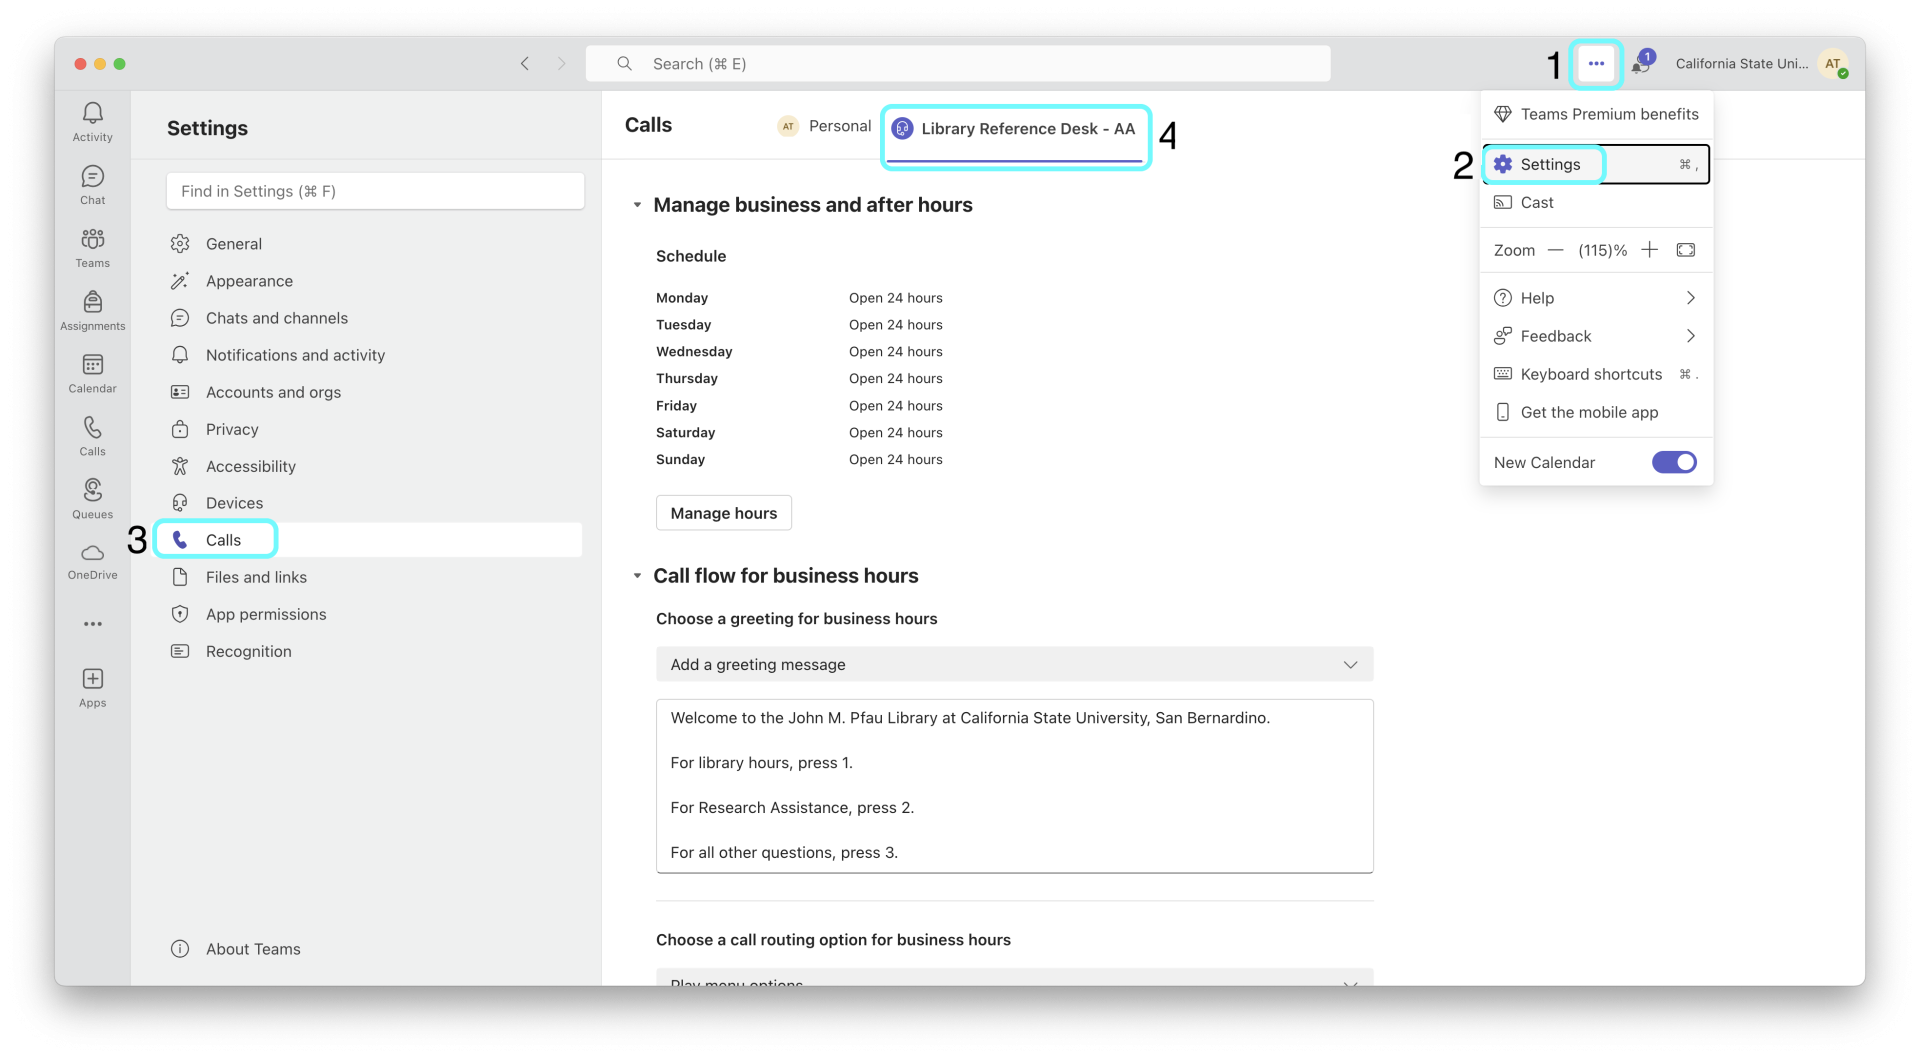Open the Queues app icon
Image resolution: width=1920 pixels, height=1058 pixels.
click(92, 498)
